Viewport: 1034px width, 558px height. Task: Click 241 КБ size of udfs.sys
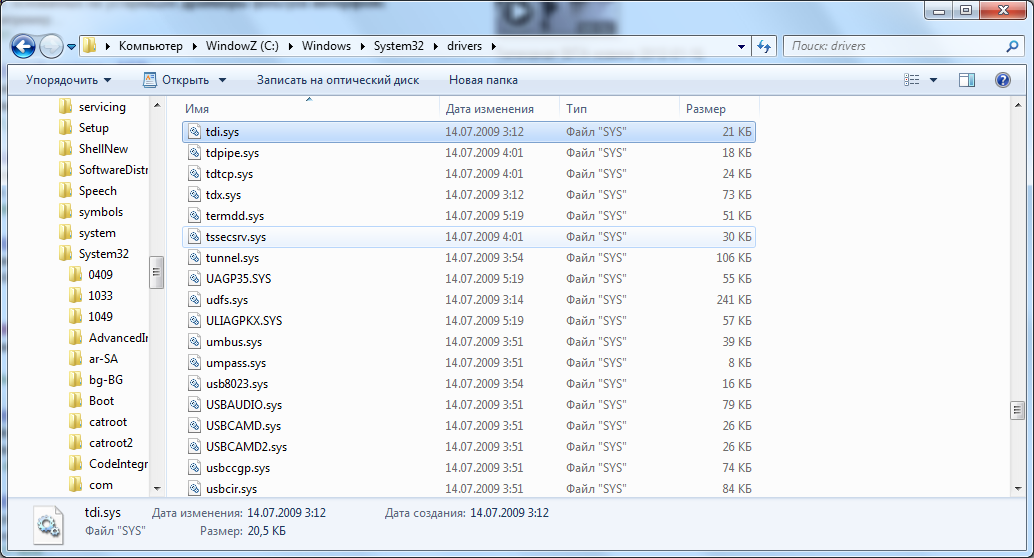click(734, 299)
